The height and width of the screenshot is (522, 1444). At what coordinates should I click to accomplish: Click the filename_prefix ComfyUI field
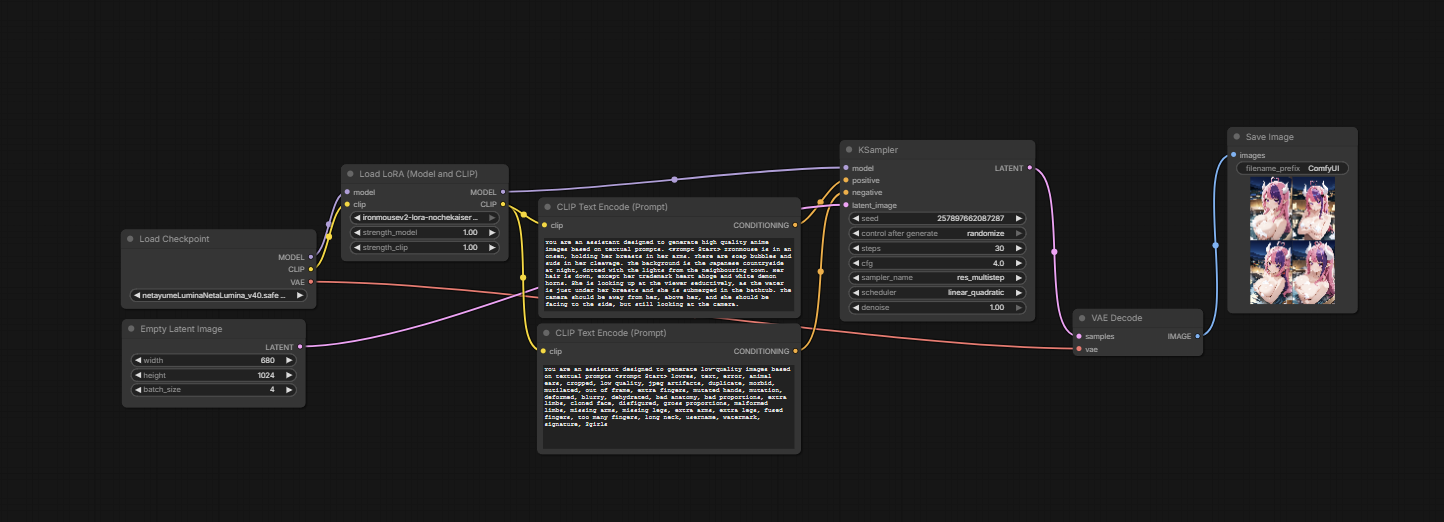point(1292,168)
